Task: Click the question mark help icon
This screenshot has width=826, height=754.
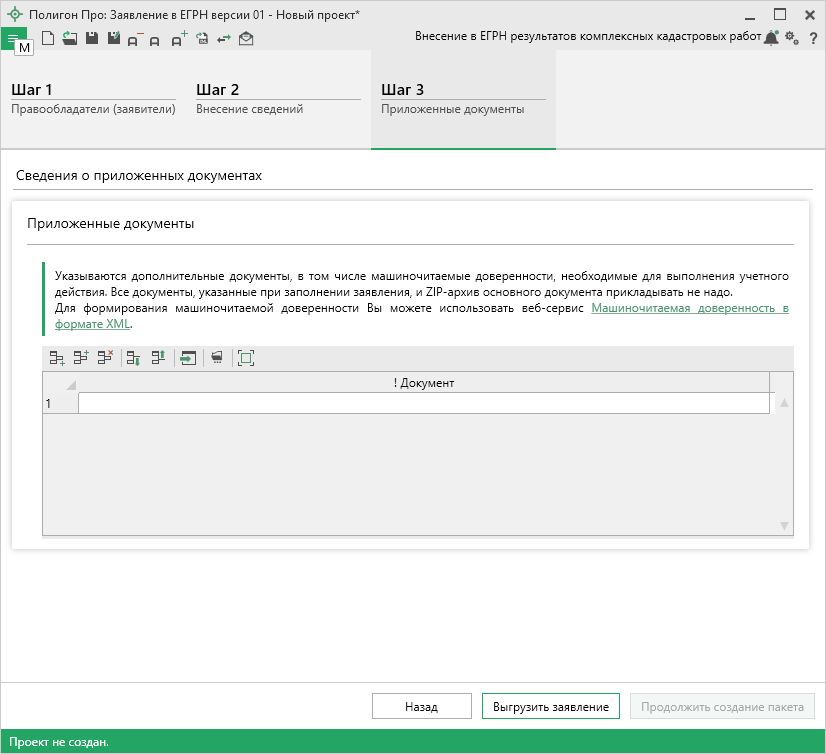Action: 814,37
